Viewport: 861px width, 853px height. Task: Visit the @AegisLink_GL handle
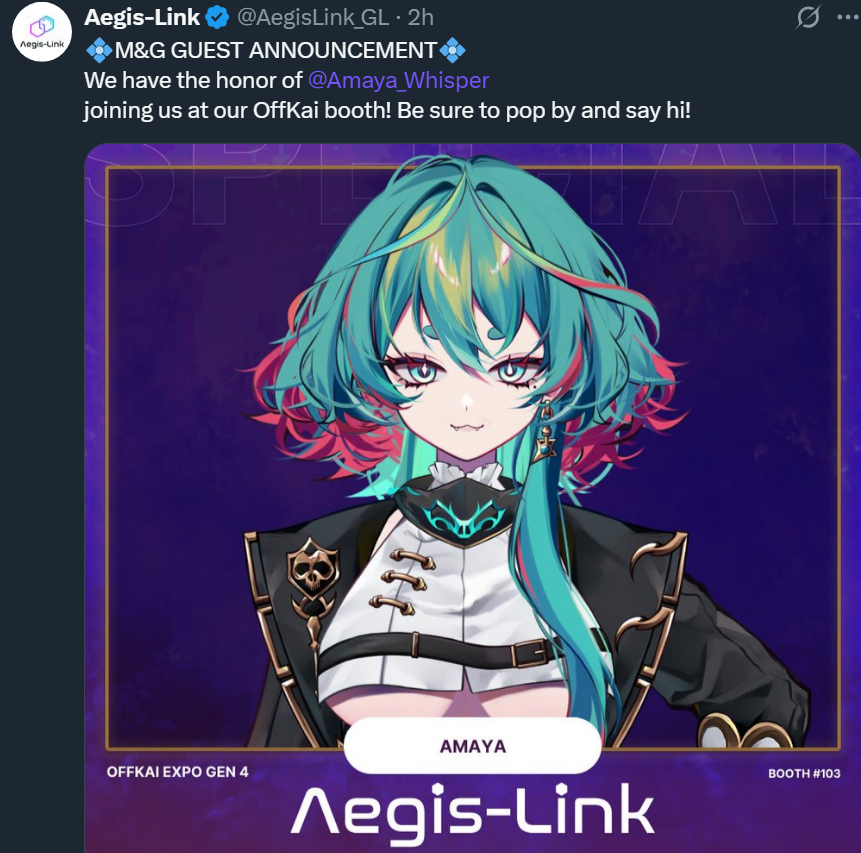click(x=313, y=18)
